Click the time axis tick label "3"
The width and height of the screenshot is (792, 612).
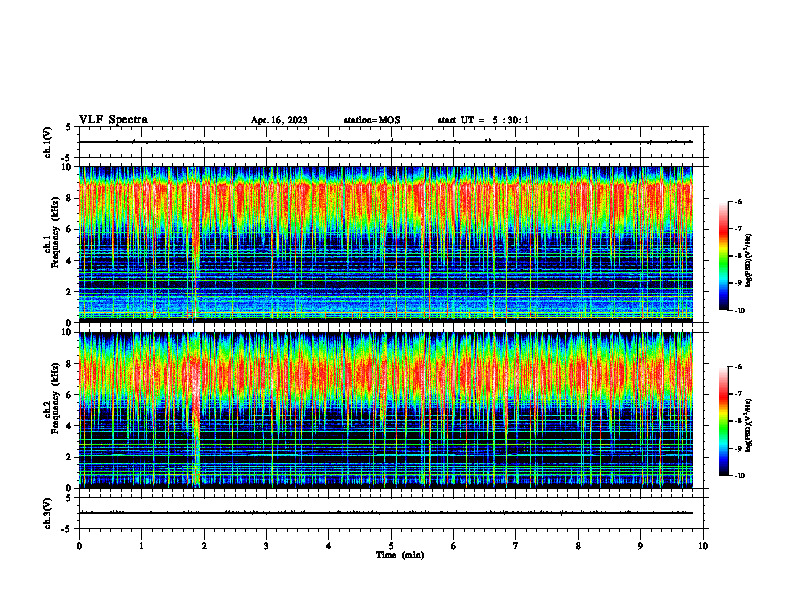266,546
